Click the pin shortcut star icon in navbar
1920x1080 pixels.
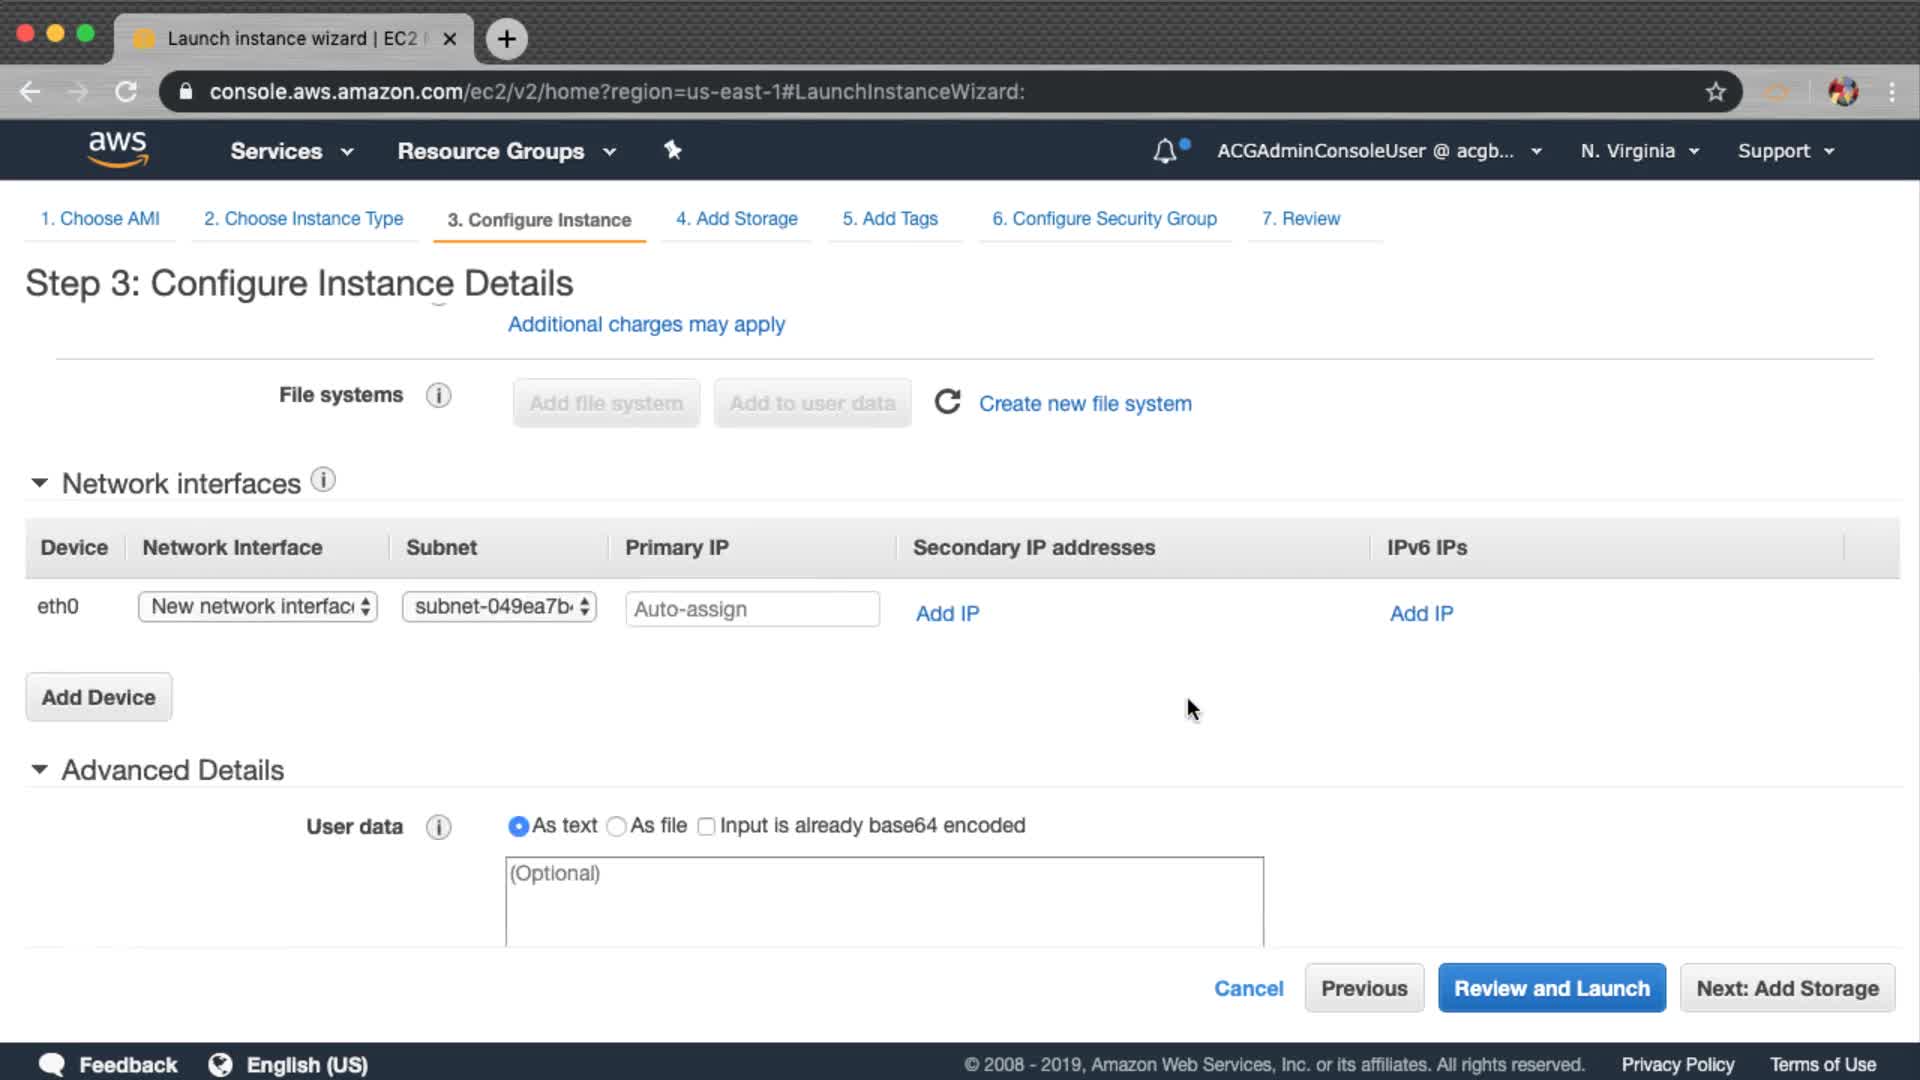(x=672, y=150)
